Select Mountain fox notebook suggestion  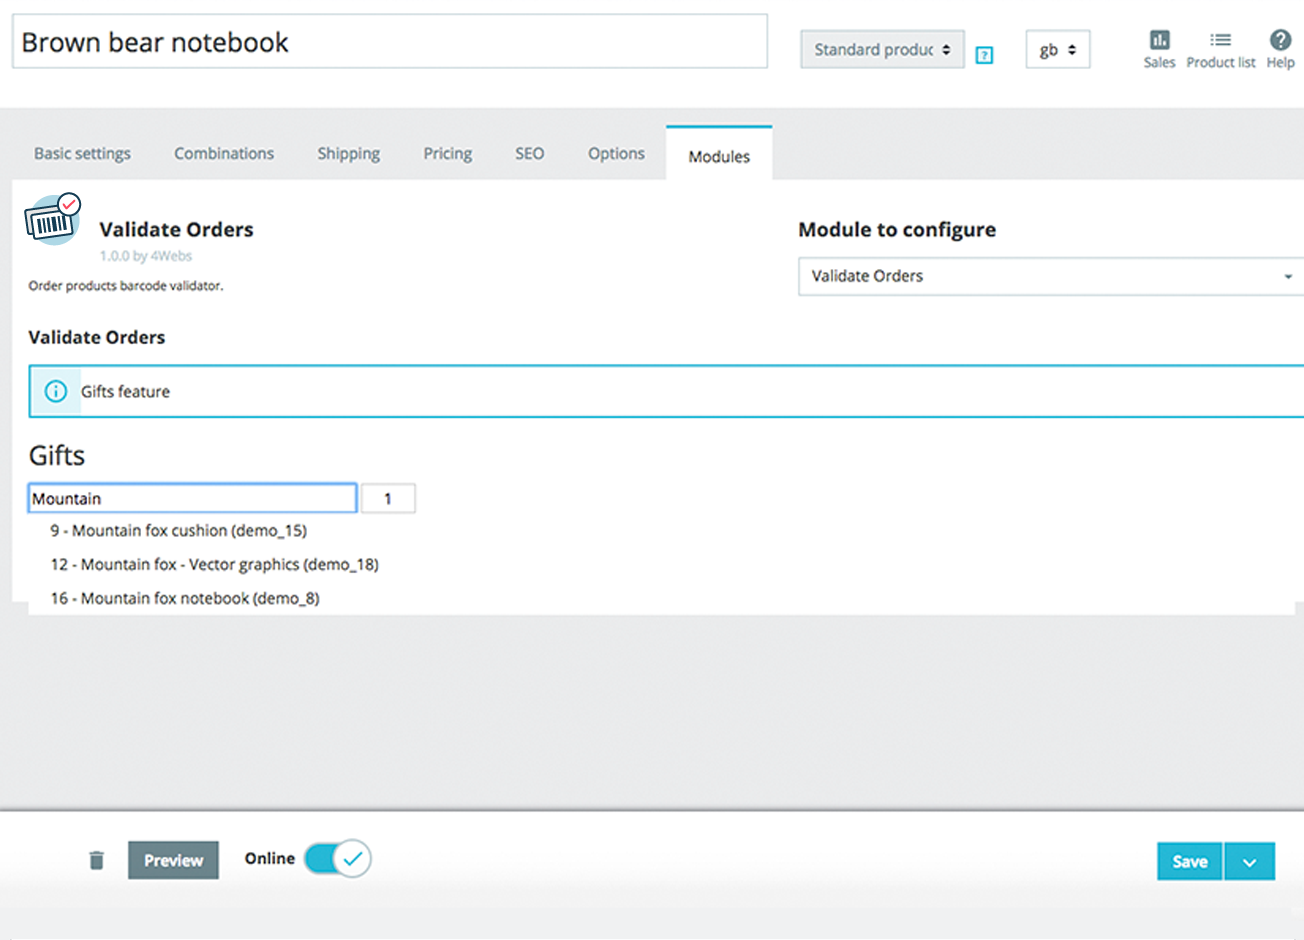tap(185, 598)
